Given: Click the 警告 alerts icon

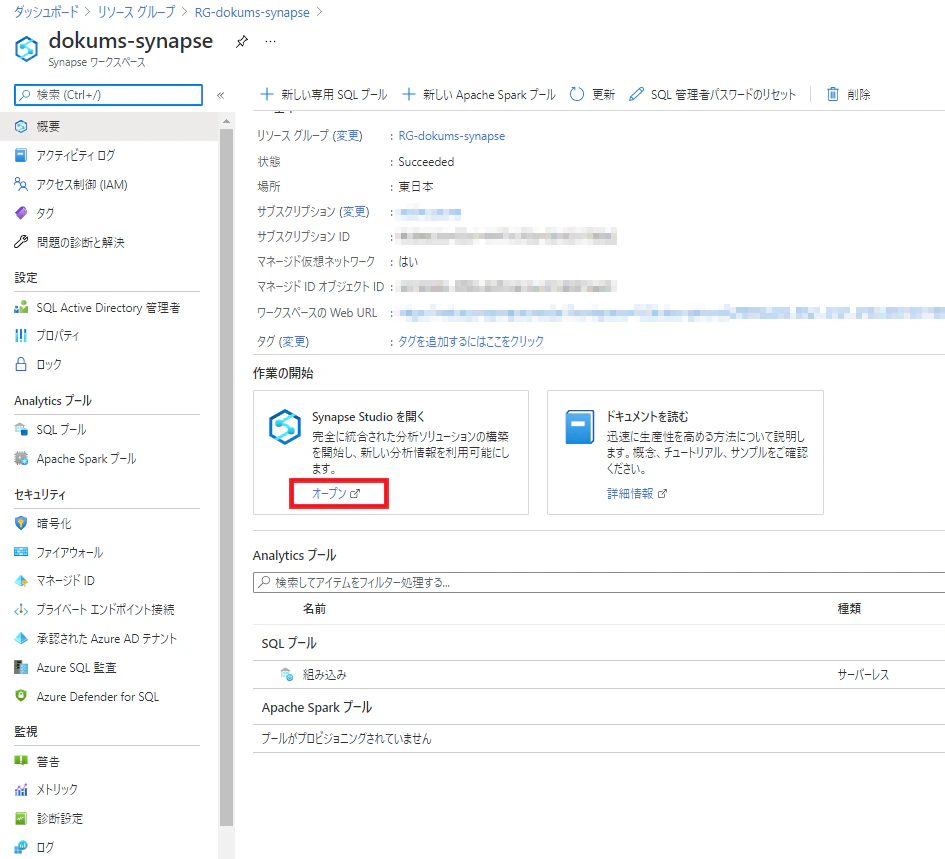Looking at the screenshot, I should coord(21,761).
